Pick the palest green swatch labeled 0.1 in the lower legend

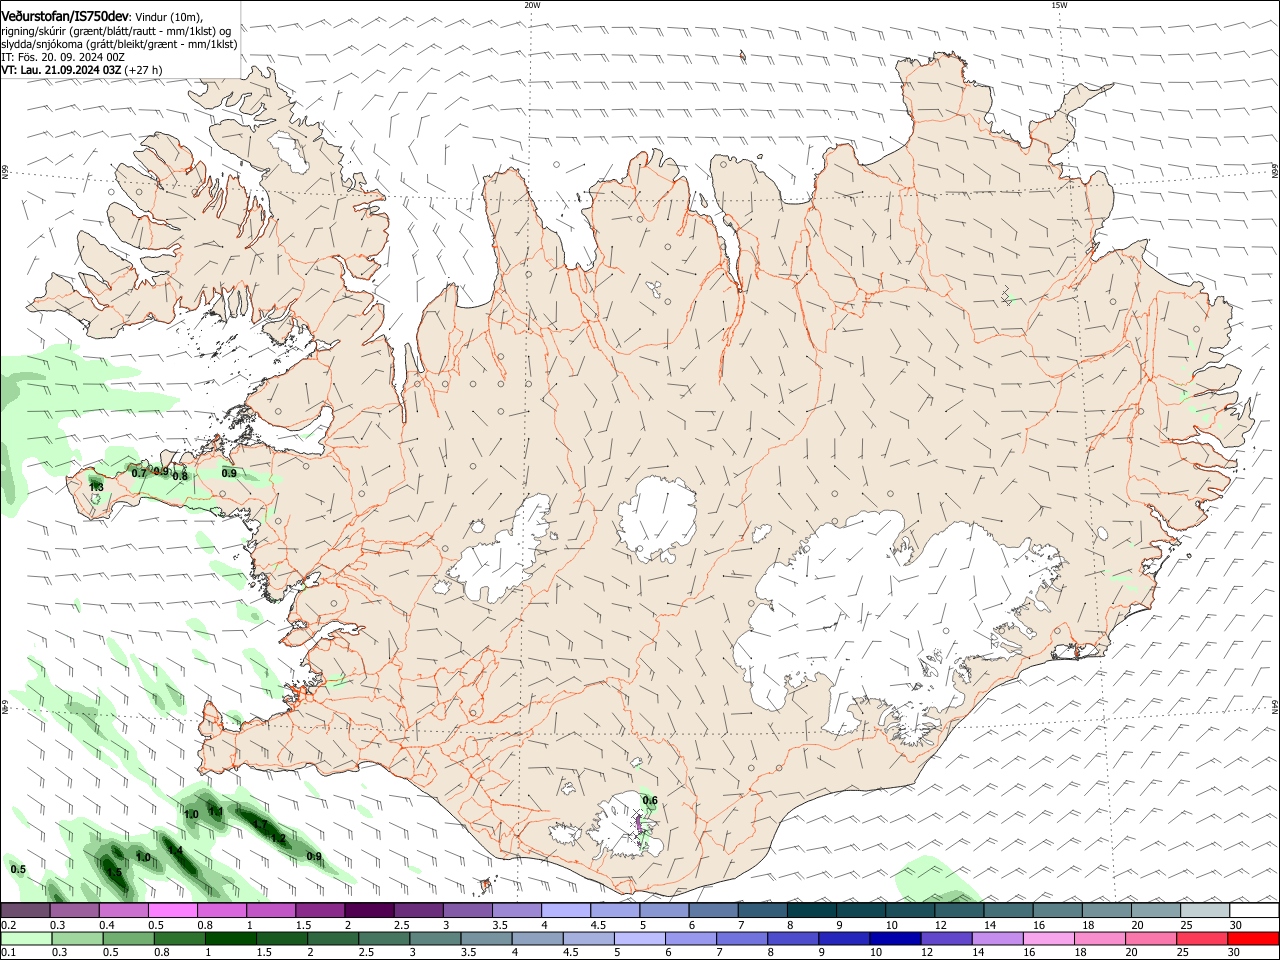point(25,939)
